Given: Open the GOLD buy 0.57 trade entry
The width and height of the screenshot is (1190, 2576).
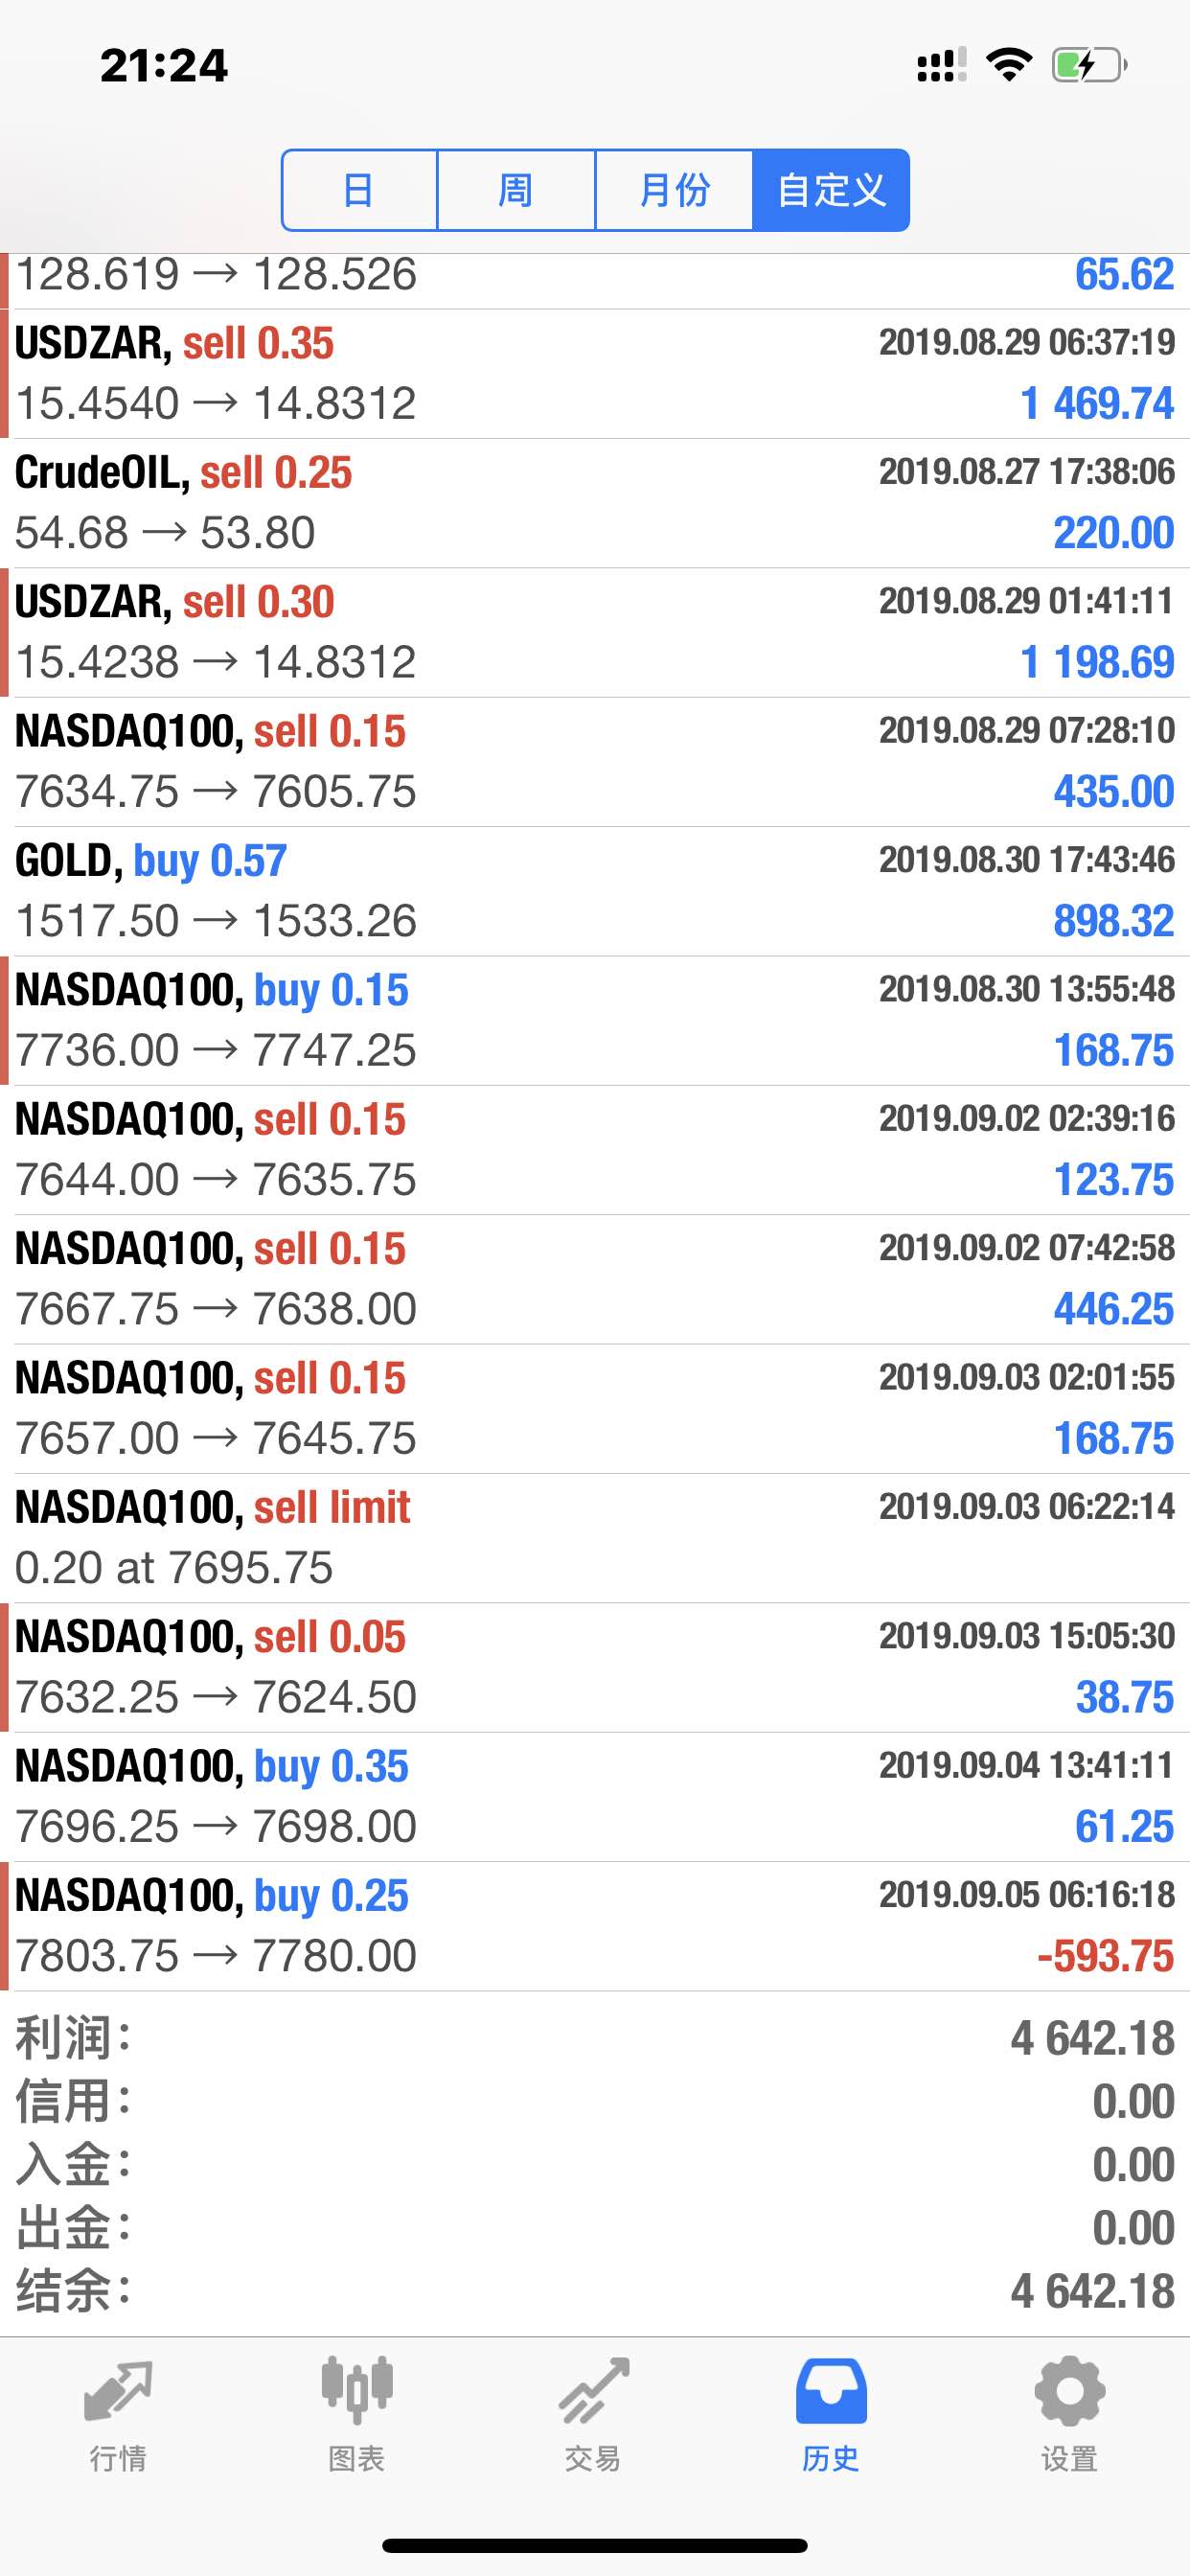Looking at the screenshot, I should click(x=595, y=890).
